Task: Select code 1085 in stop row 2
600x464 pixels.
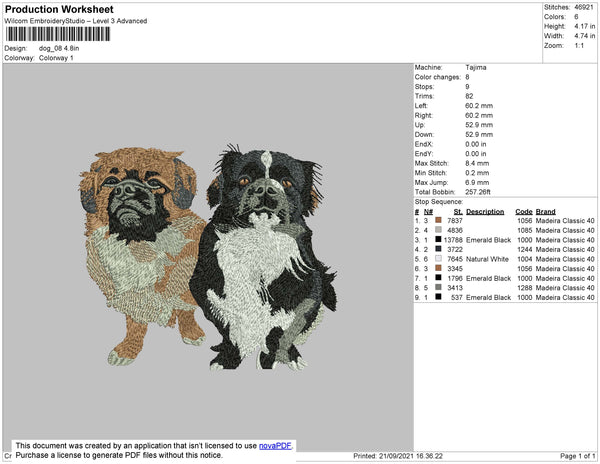Action: 525,230
